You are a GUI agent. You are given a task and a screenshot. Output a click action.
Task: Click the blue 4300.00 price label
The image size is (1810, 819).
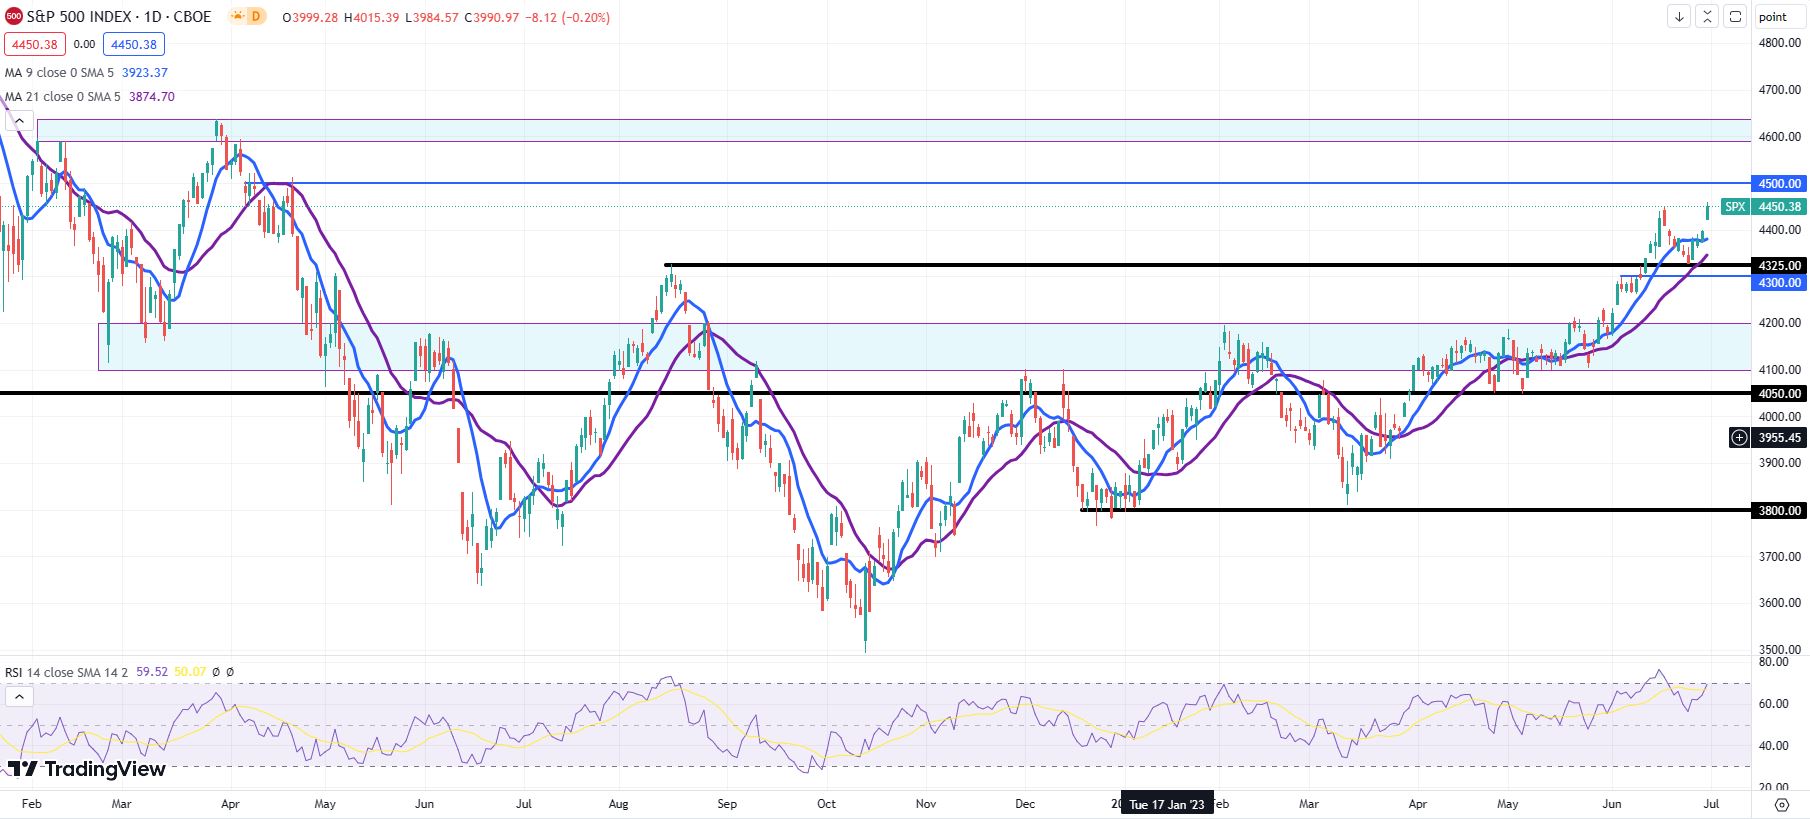(1779, 283)
